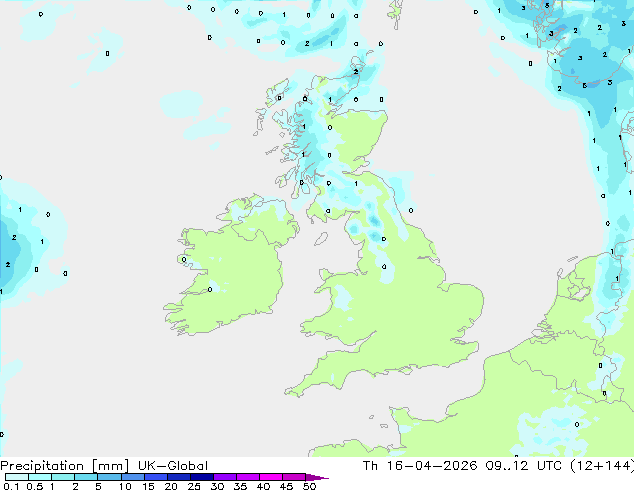Click the 25–30 mm dark navy swatch
Viewport: 634px width, 490px height.
tap(201, 477)
